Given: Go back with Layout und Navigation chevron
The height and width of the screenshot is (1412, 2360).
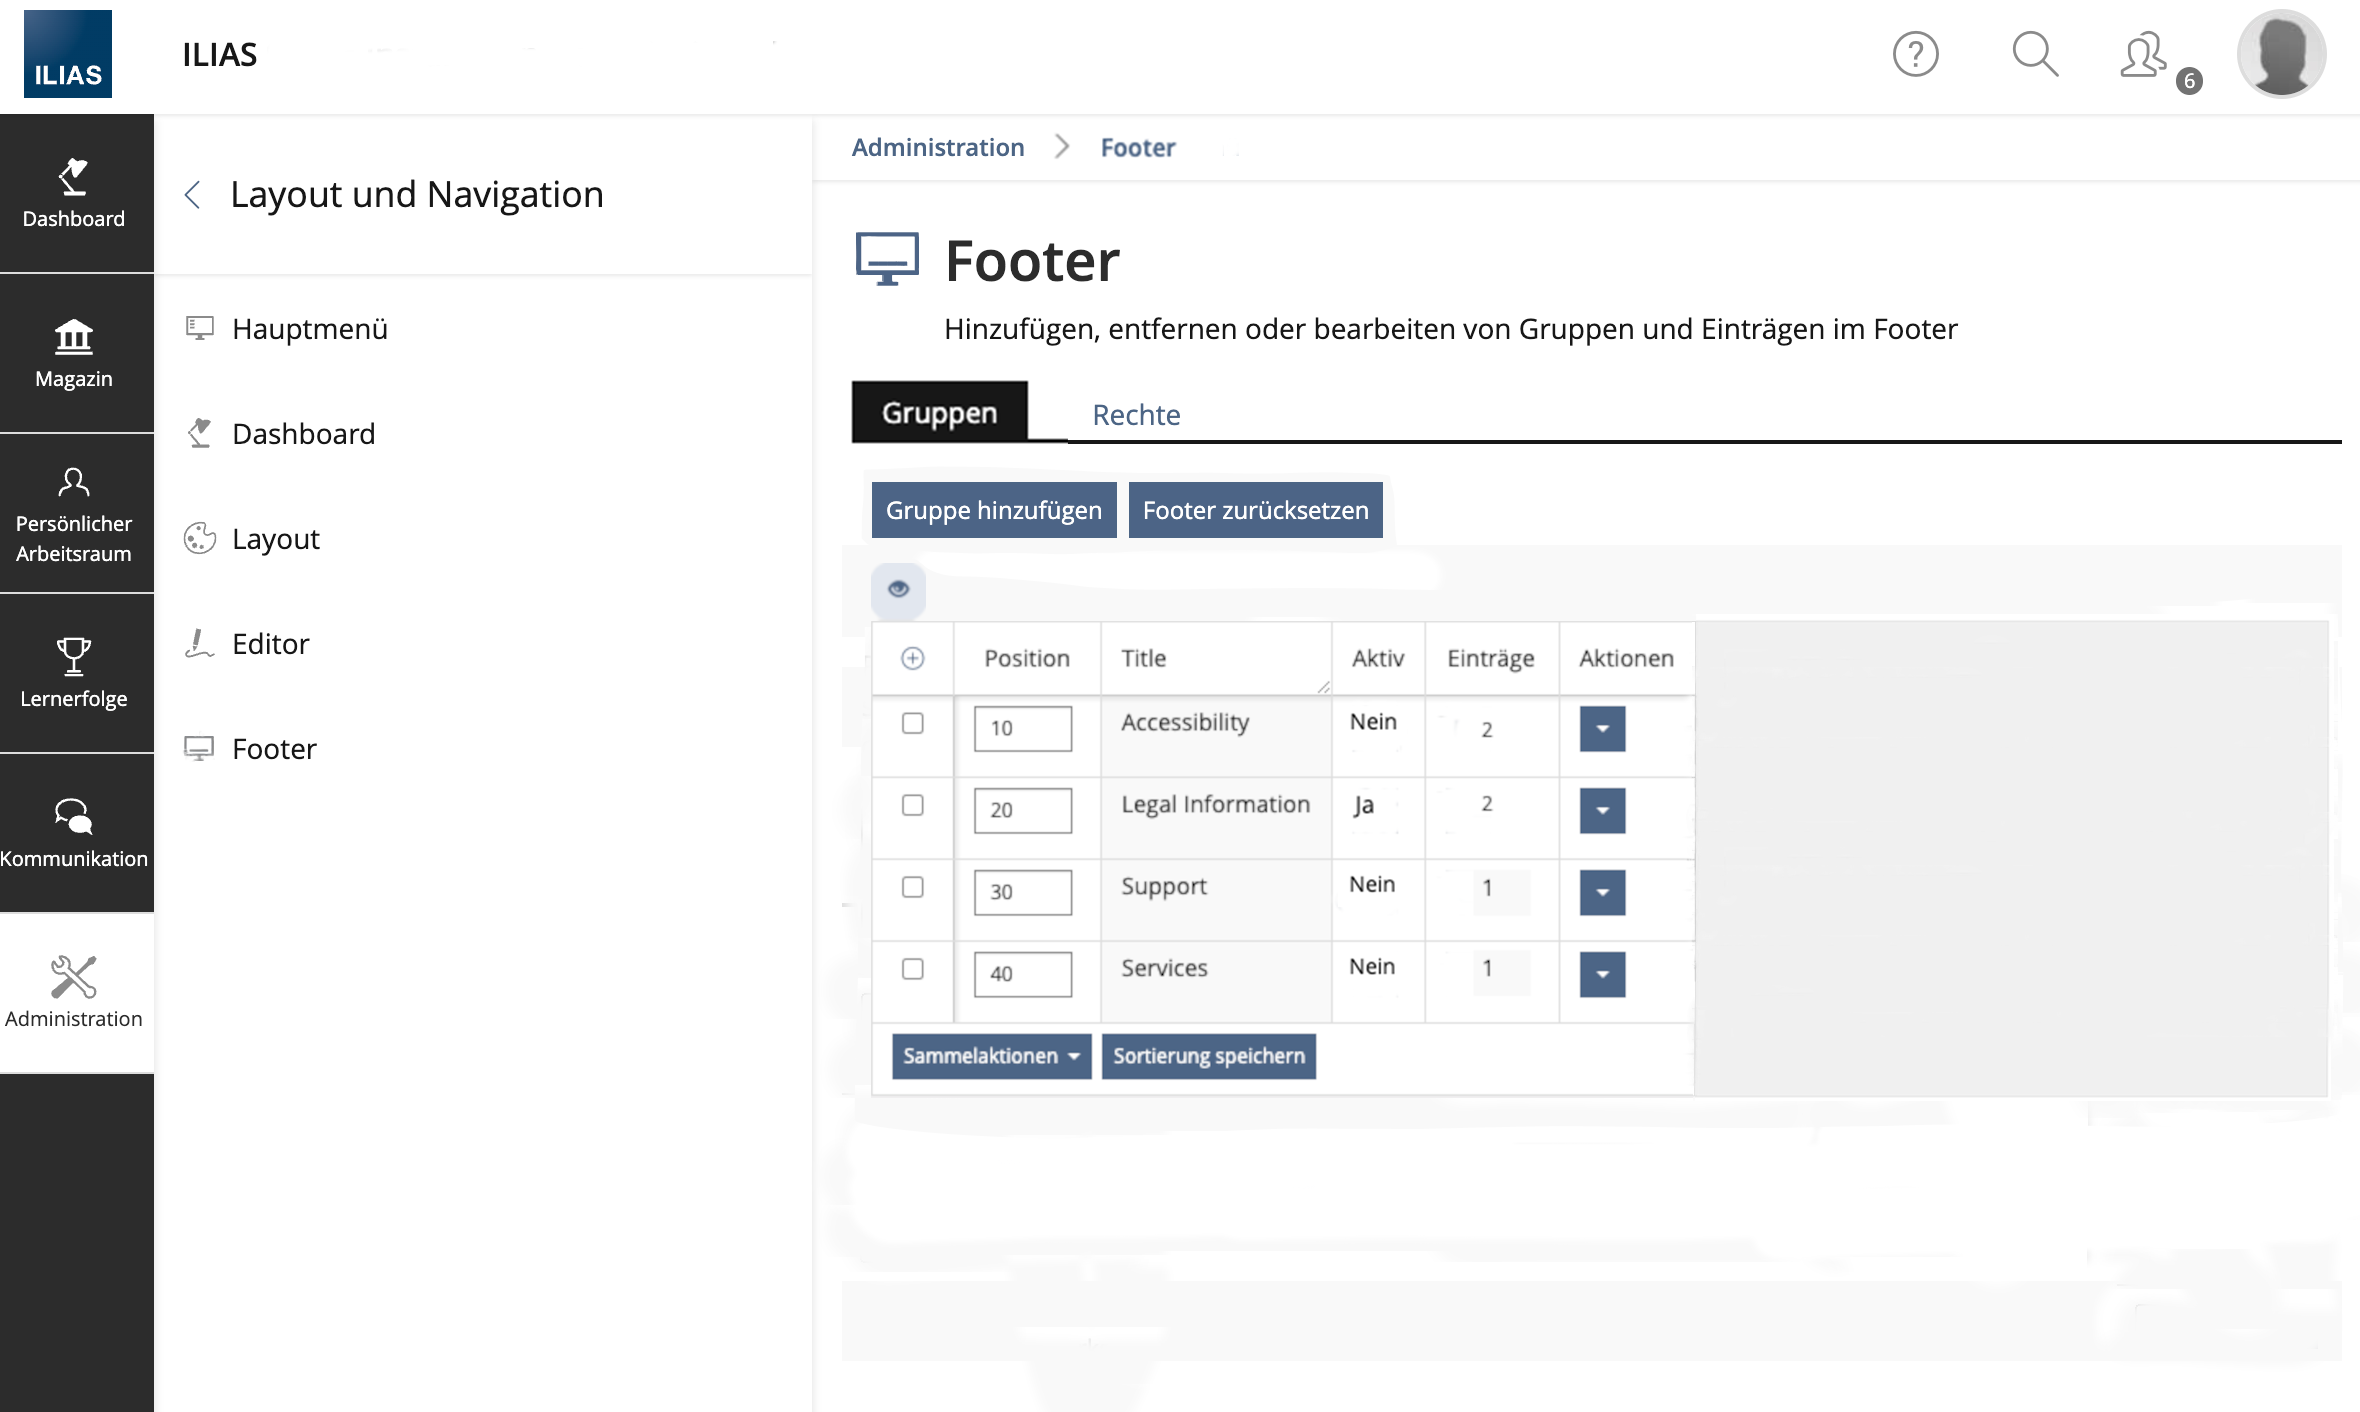Looking at the screenshot, I should pyautogui.click(x=194, y=194).
